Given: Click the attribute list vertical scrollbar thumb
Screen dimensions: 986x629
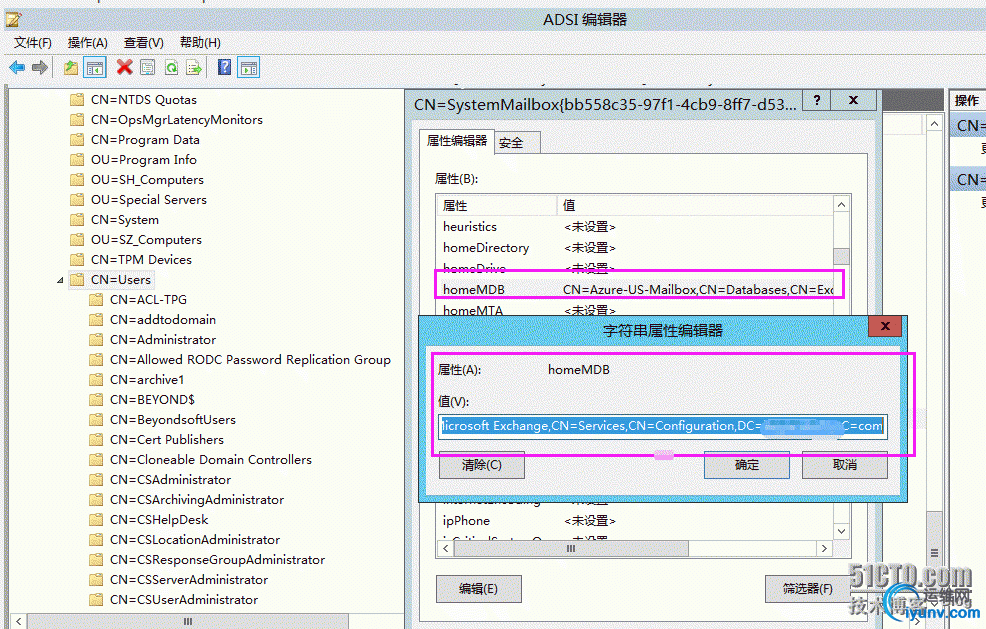Looking at the screenshot, I should coord(841,256).
